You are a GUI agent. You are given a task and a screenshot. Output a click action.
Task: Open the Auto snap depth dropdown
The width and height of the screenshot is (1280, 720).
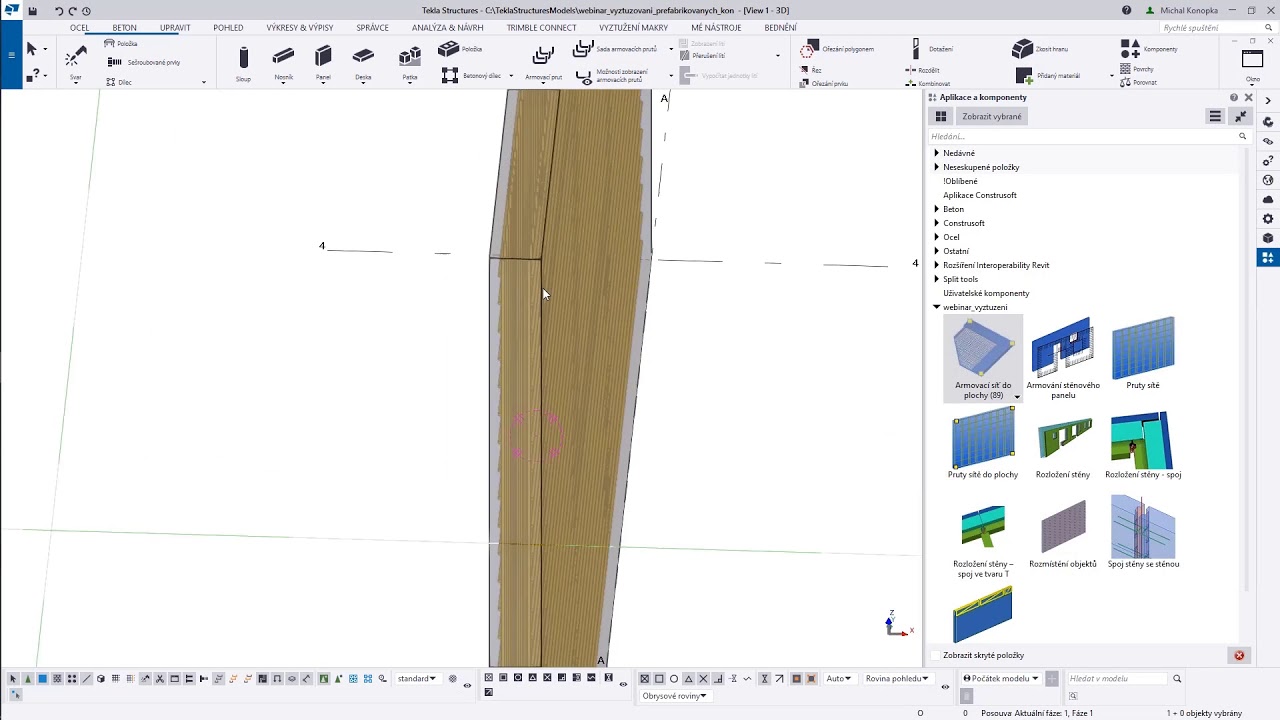(x=840, y=678)
